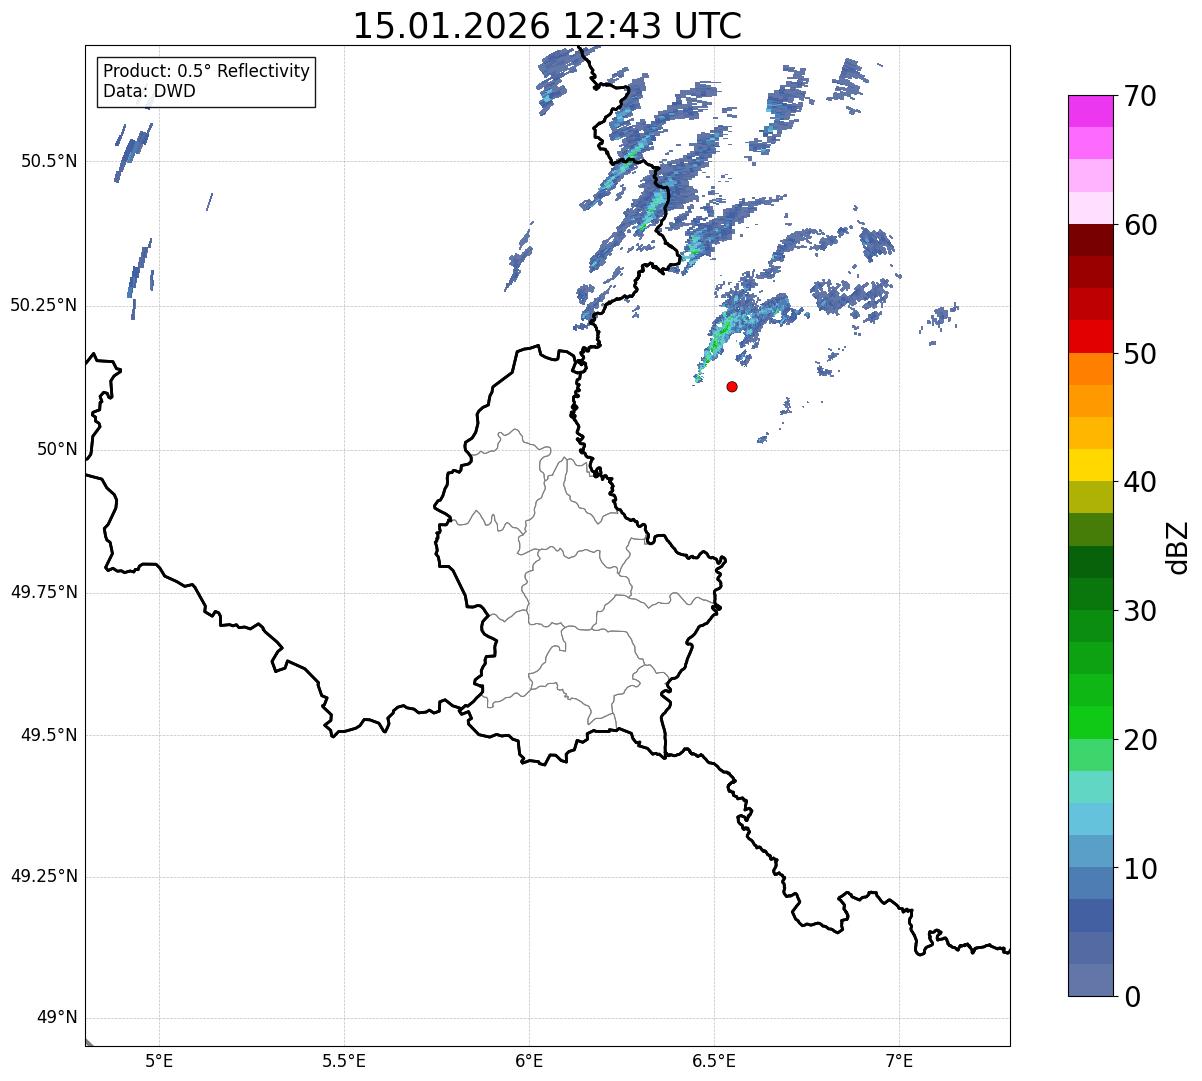Image resolution: width=1202 pixels, height=1081 pixels.
Task: Click the 5°E longitude label
Action: pyautogui.click(x=160, y=1060)
